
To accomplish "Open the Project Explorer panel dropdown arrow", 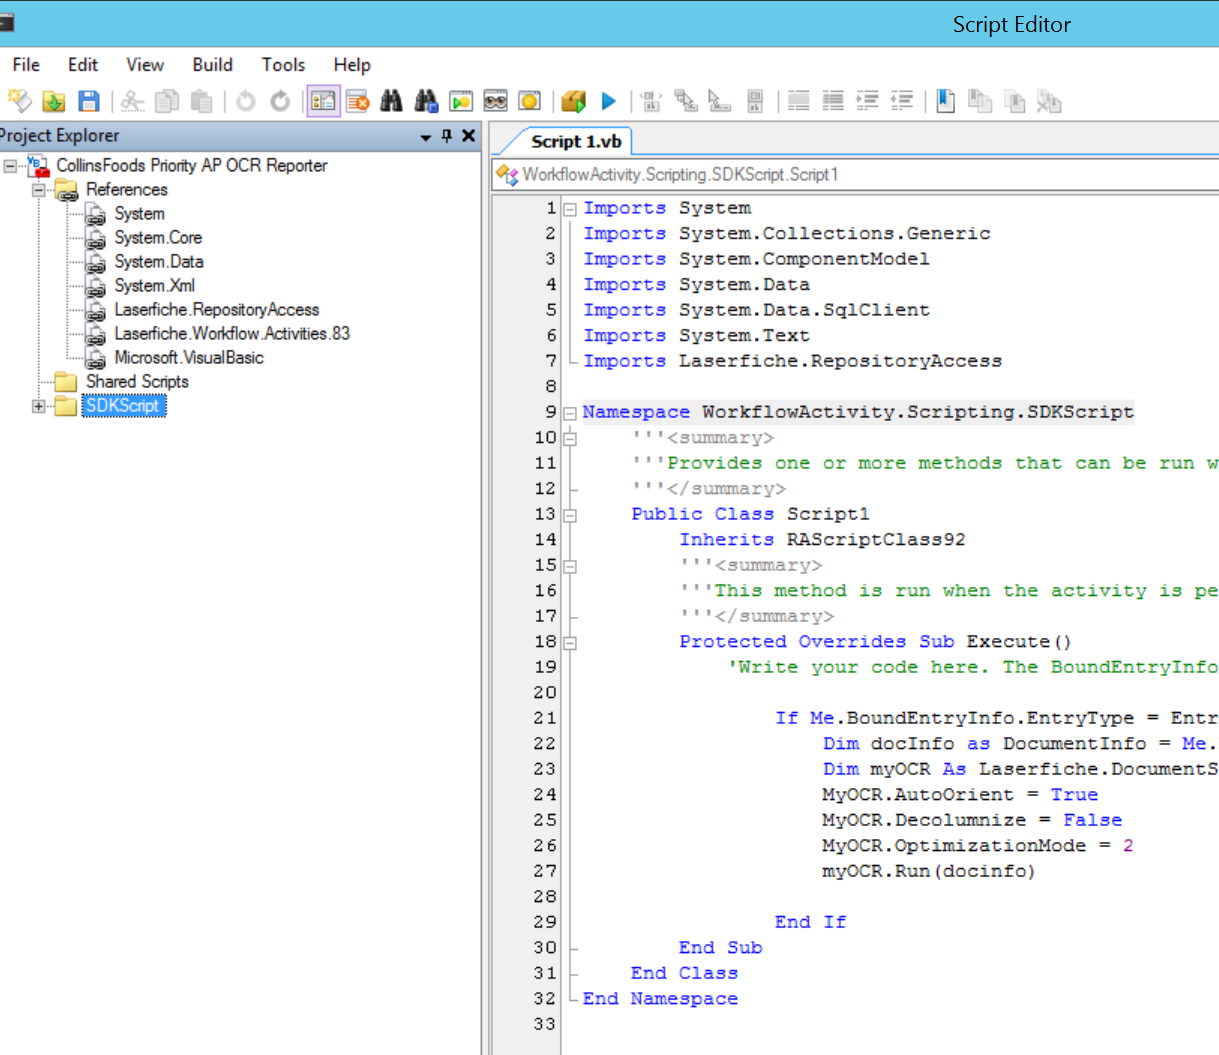I will [426, 137].
